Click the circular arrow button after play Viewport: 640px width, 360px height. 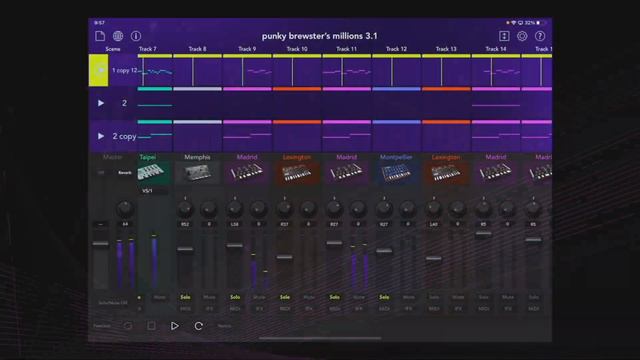point(198,326)
